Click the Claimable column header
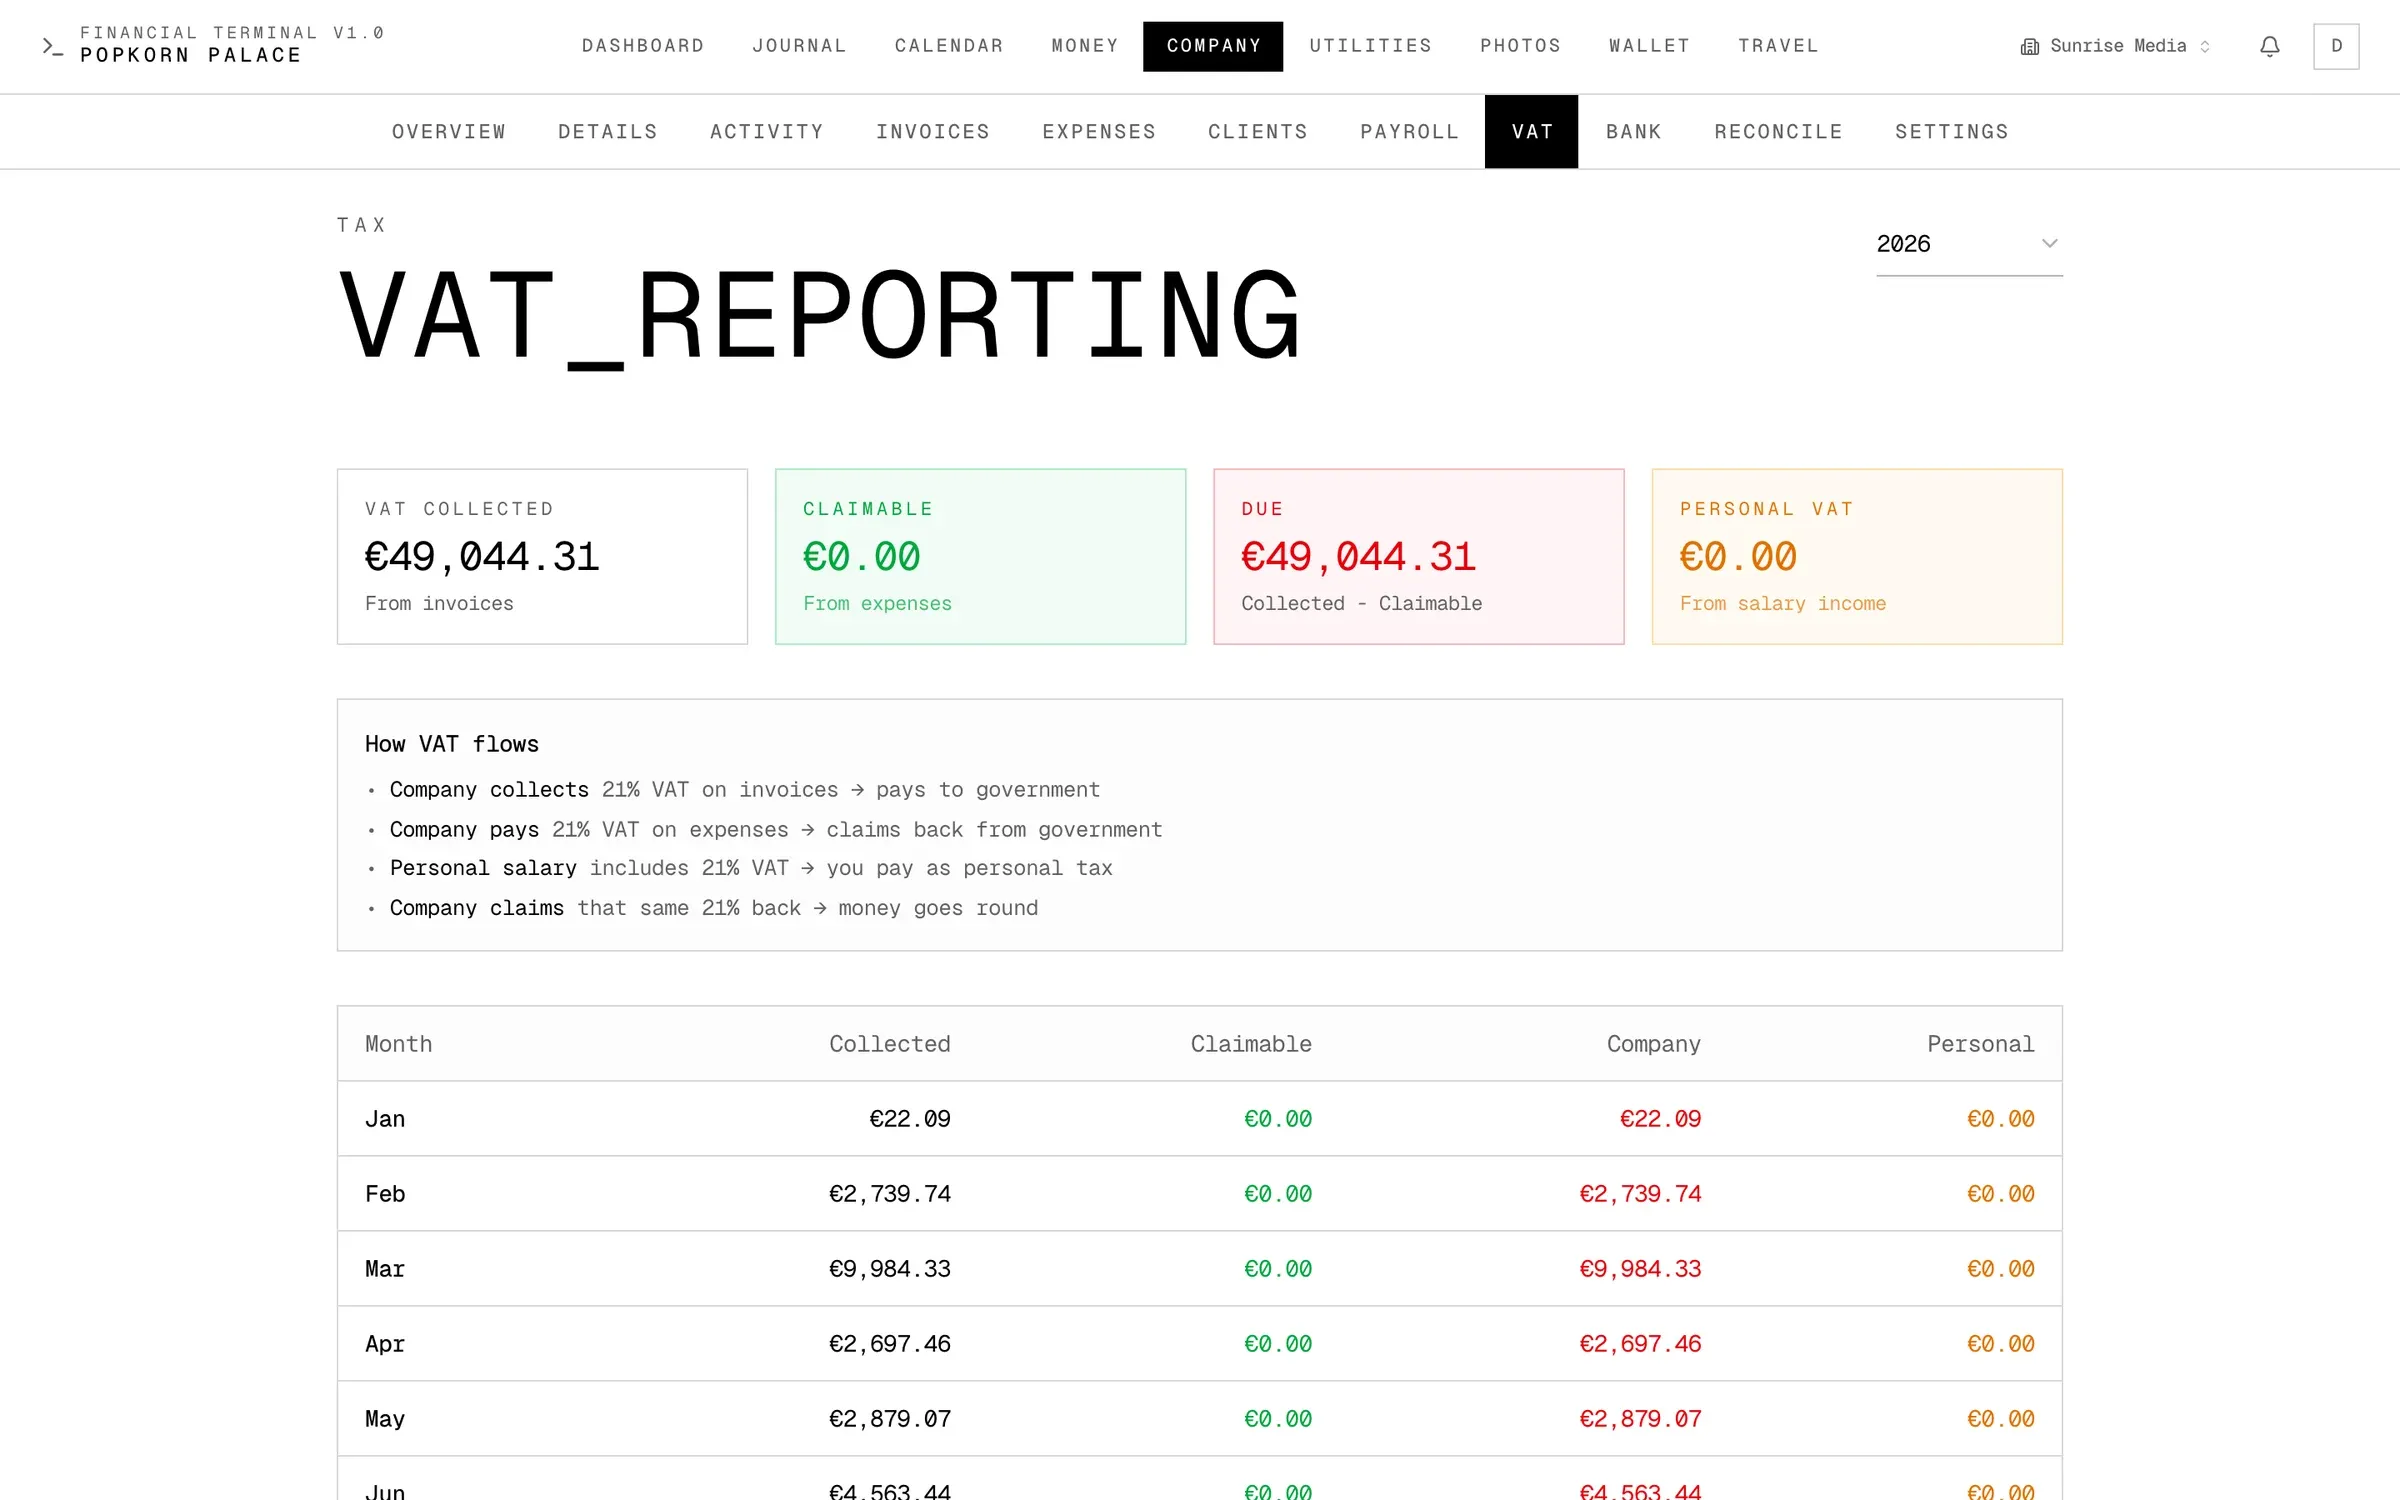 click(1251, 1044)
